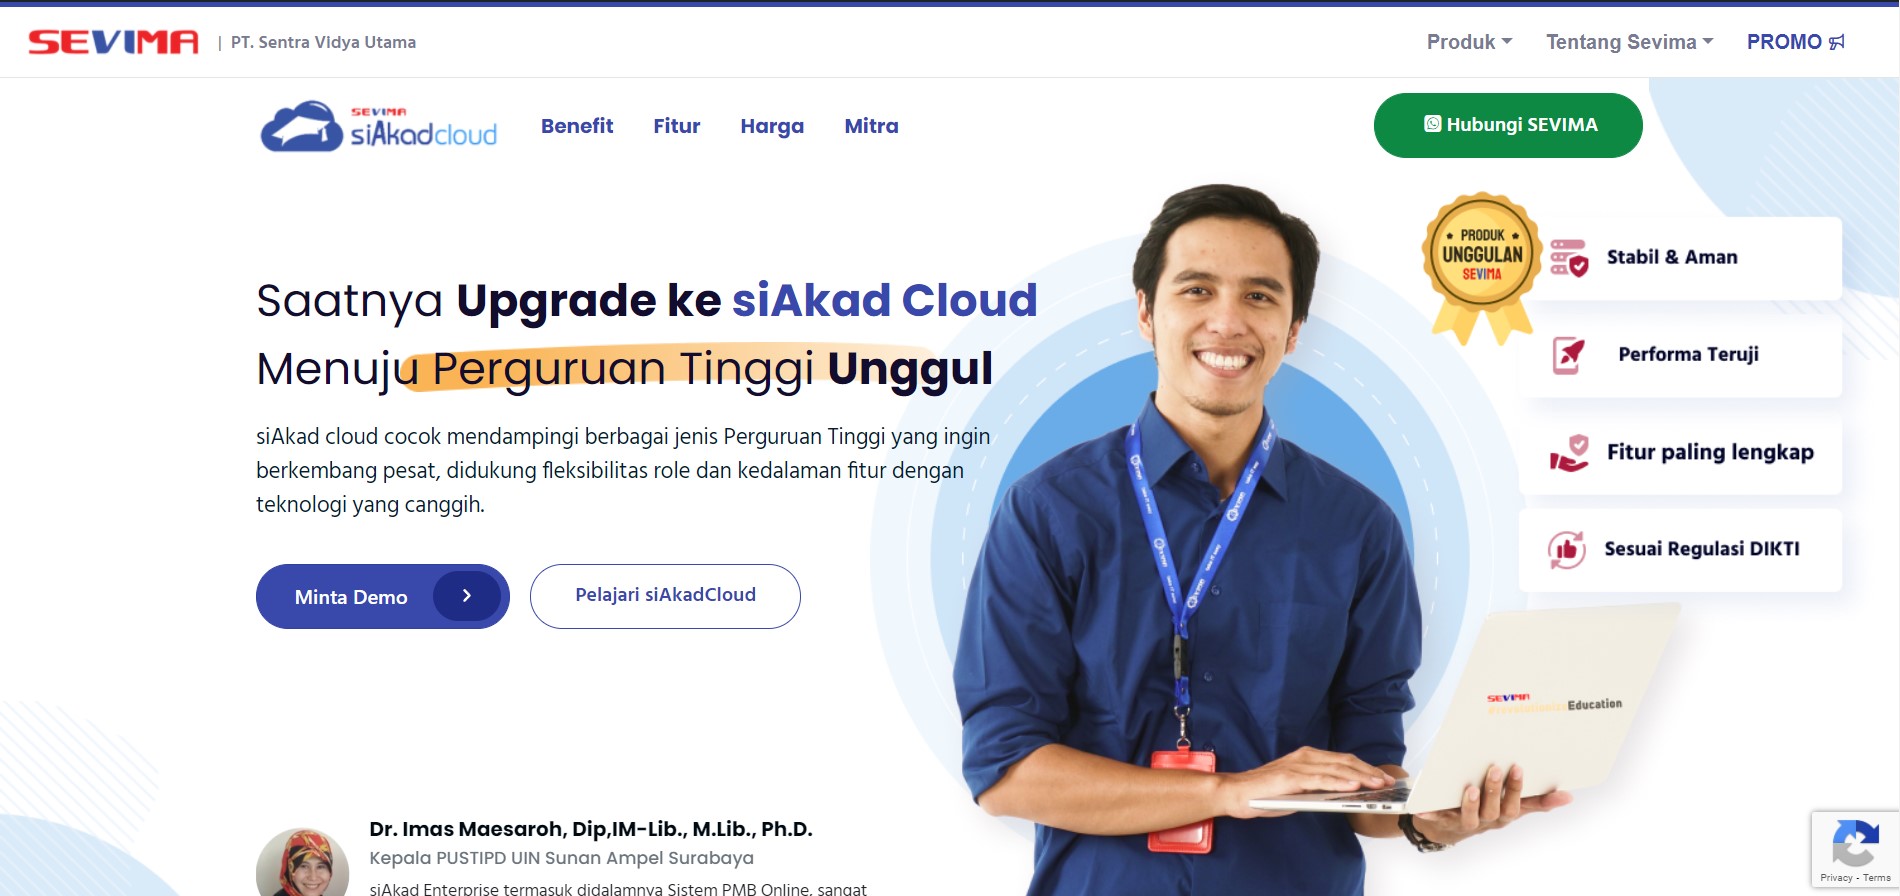Click the Produk Unggulan gold badge
The width and height of the screenshot is (1900, 896).
[1482, 267]
